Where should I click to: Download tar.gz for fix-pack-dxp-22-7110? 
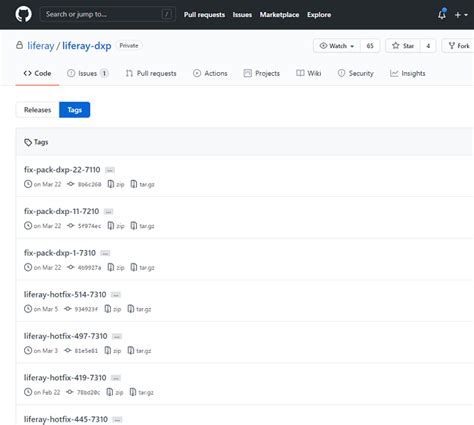click(142, 184)
